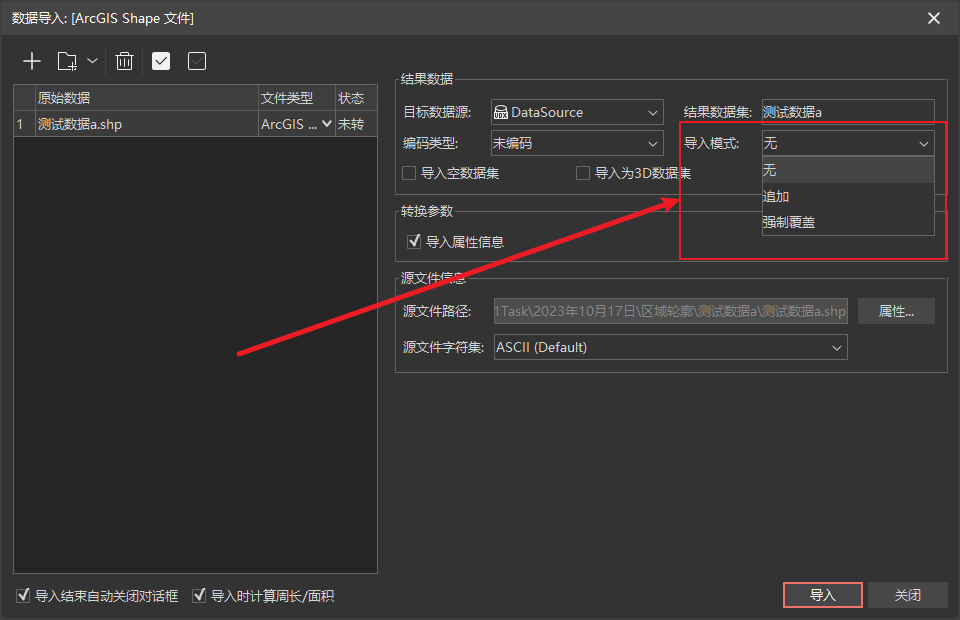Collapse the 导入模式 dropdown

(x=848, y=143)
